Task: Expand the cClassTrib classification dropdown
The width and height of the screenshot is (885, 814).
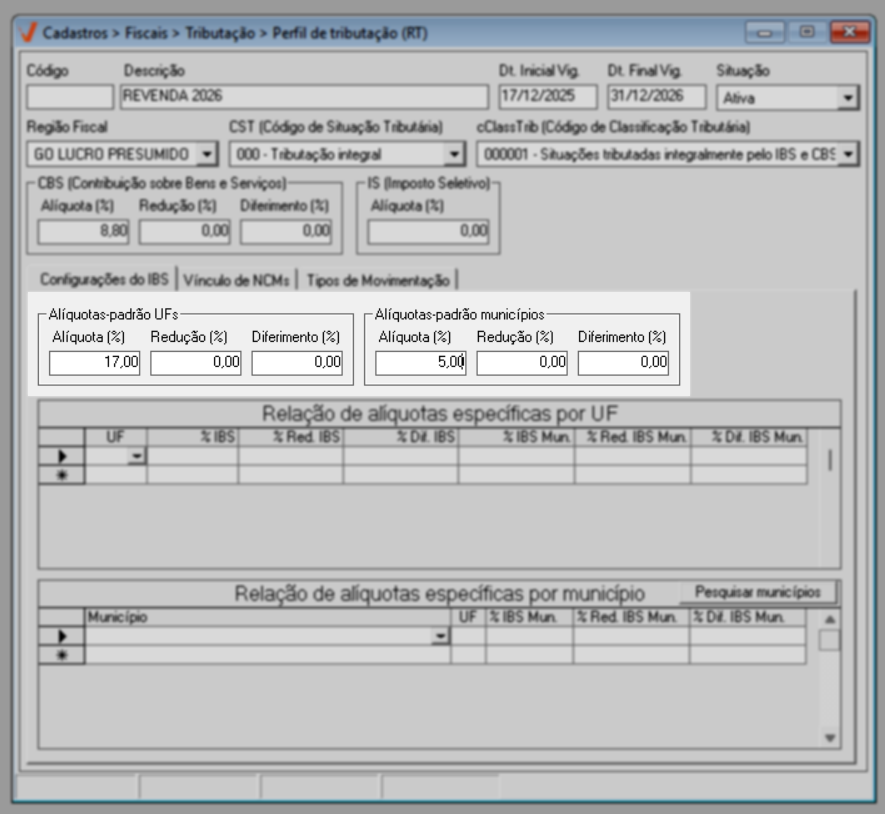Action: point(848,154)
